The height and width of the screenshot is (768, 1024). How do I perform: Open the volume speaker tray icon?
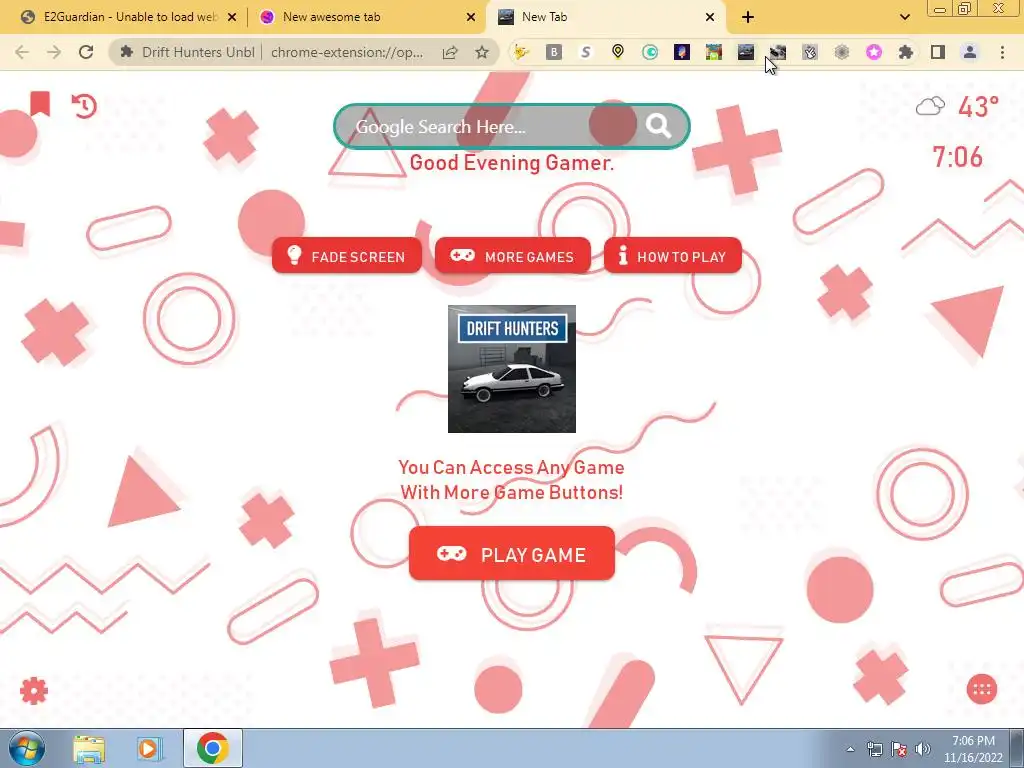coord(922,749)
